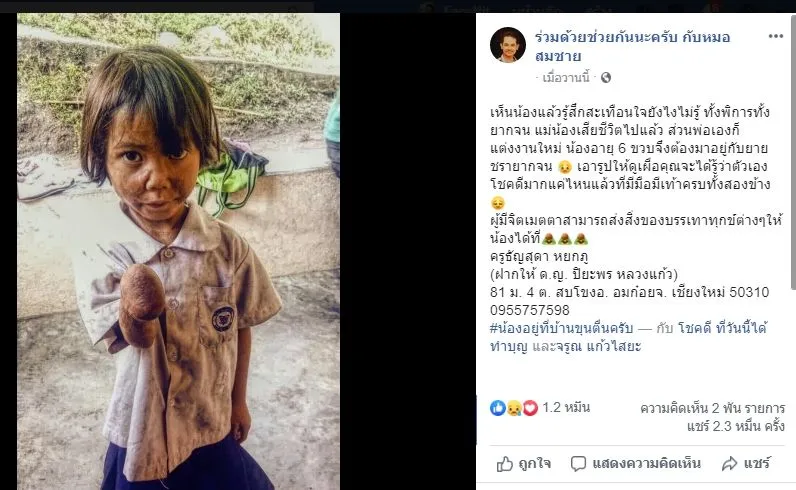Click the post panel vertical scrollbar

click(x=792, y=152)
